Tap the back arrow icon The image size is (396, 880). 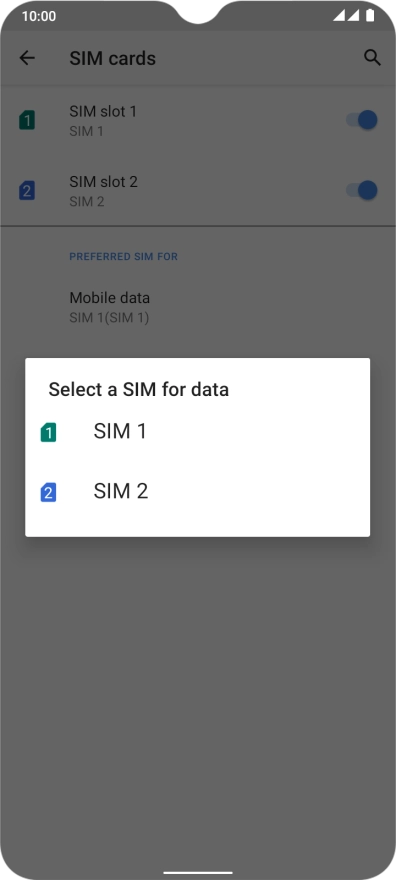[27, 58]
